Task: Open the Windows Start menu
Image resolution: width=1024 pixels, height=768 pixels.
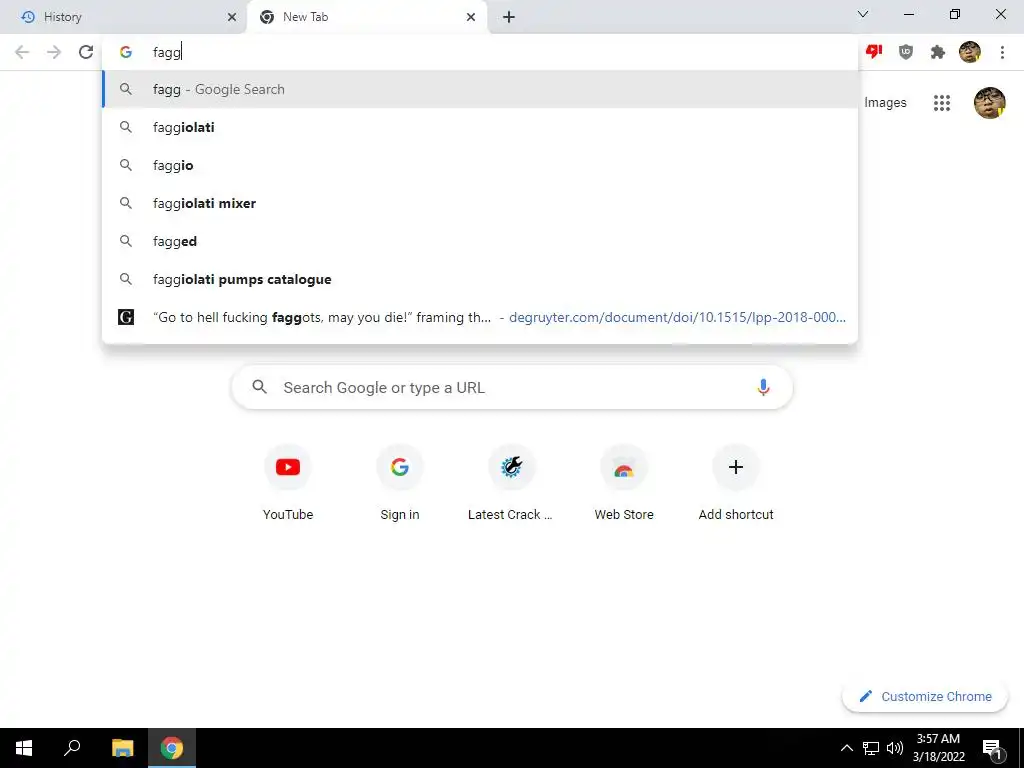Action: [x=24, y=748]
